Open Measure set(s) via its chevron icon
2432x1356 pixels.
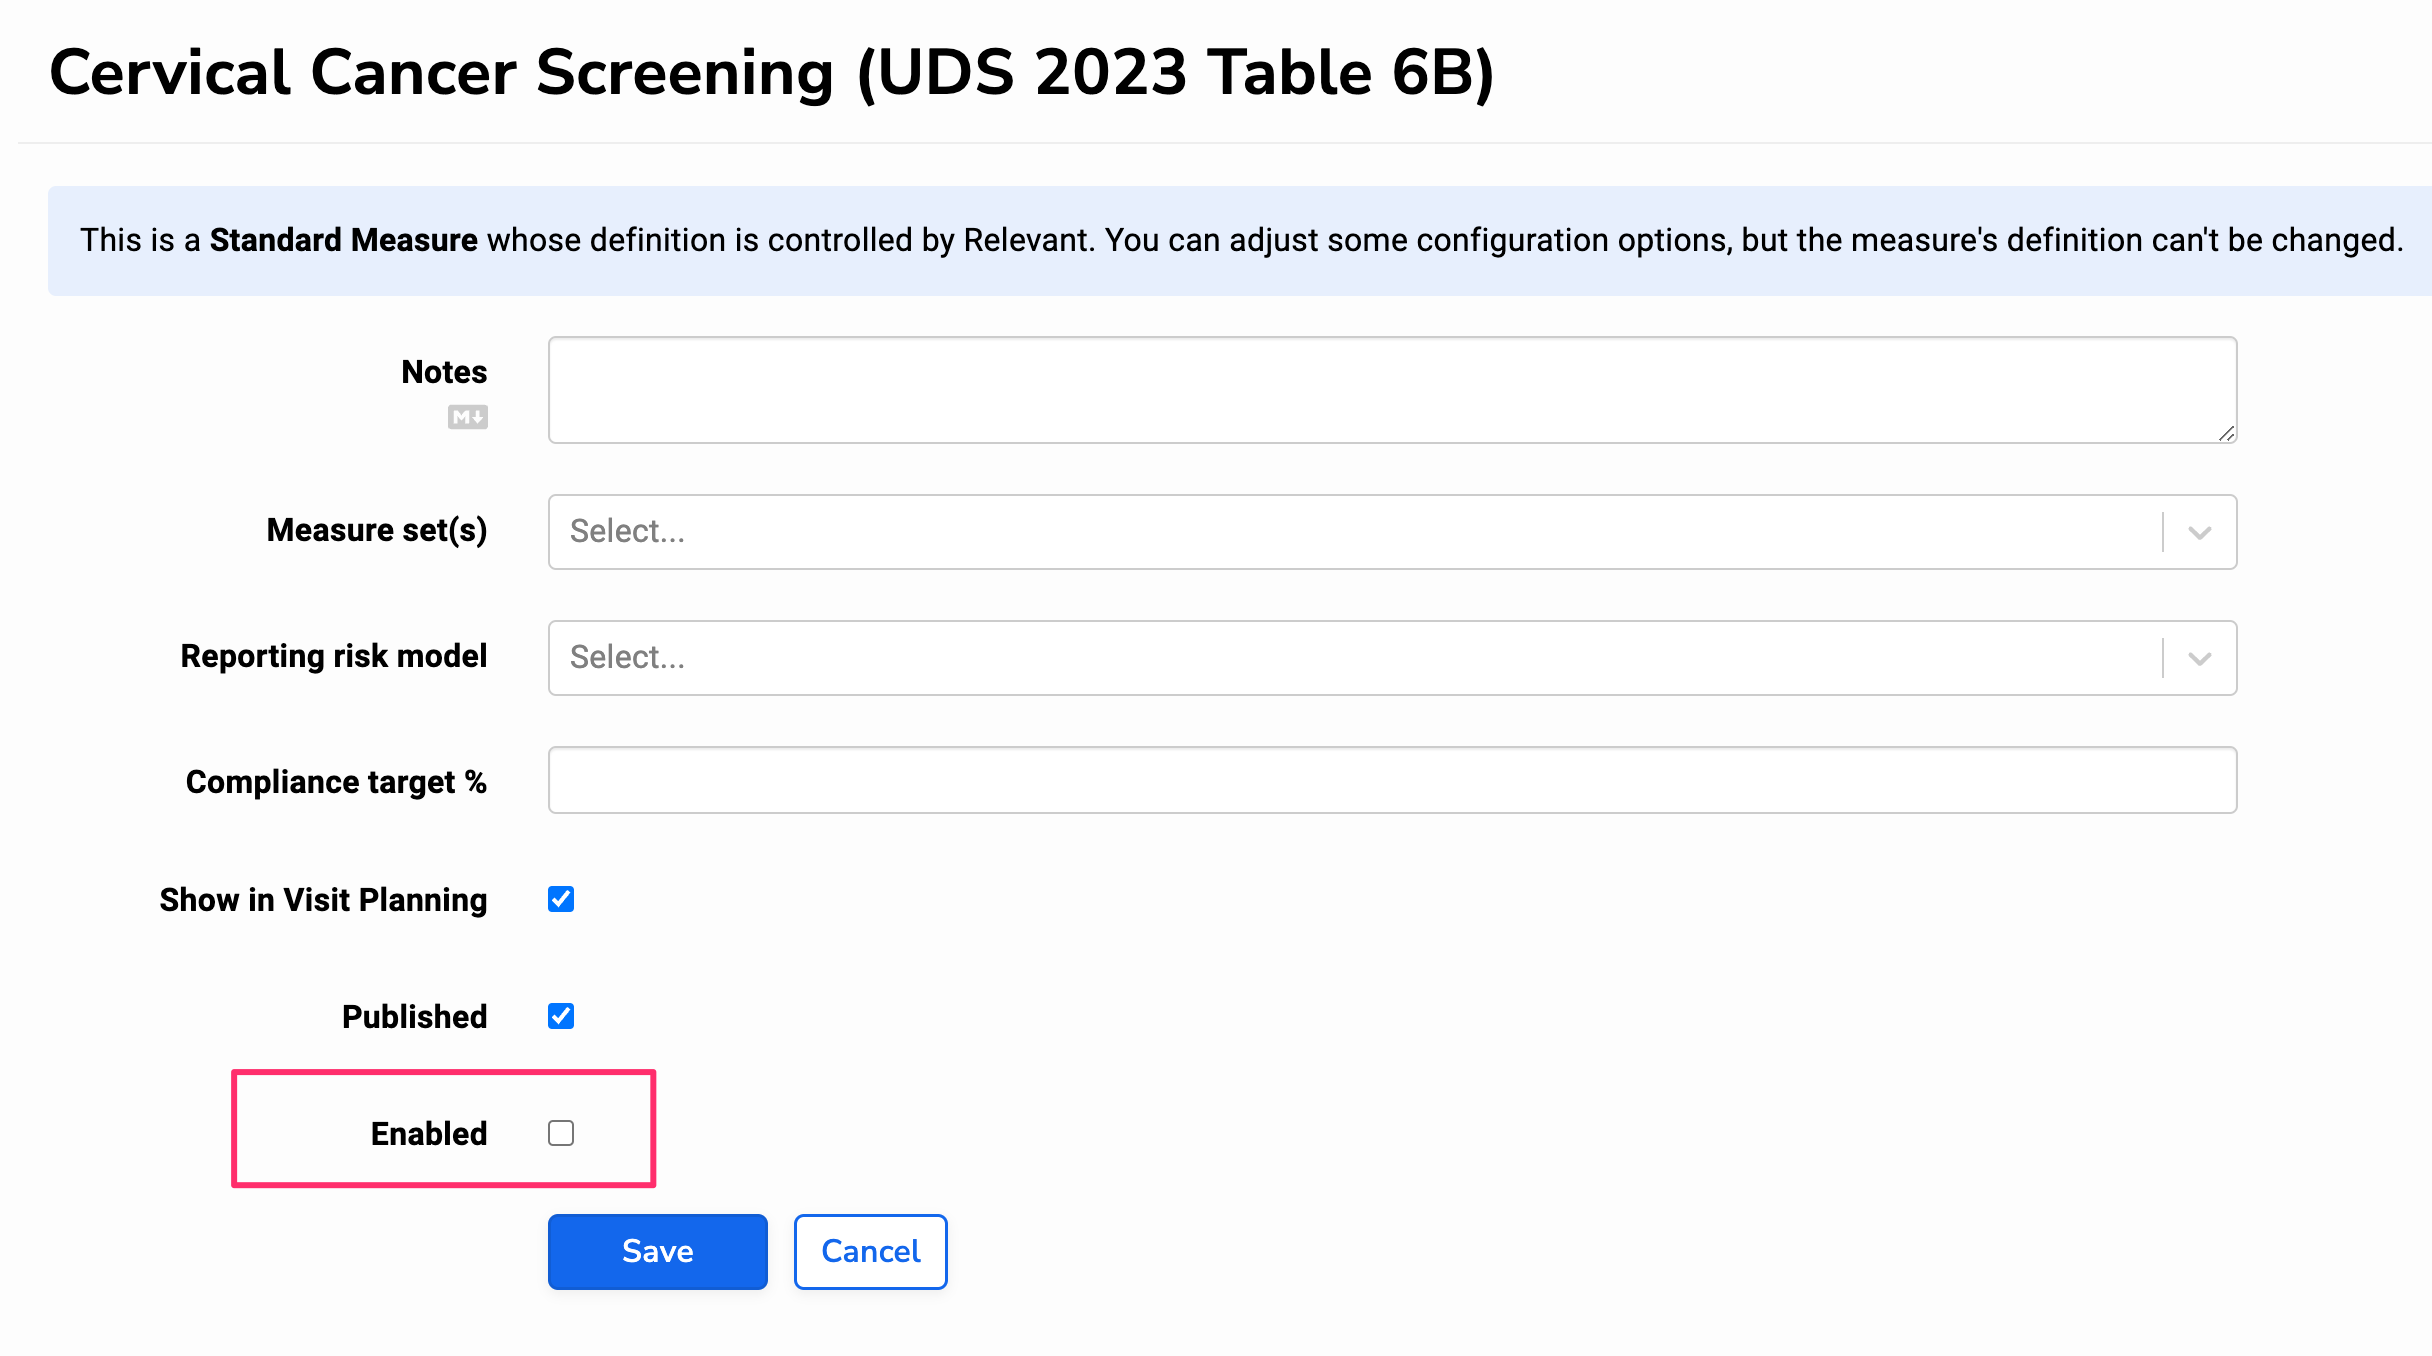2198,532
